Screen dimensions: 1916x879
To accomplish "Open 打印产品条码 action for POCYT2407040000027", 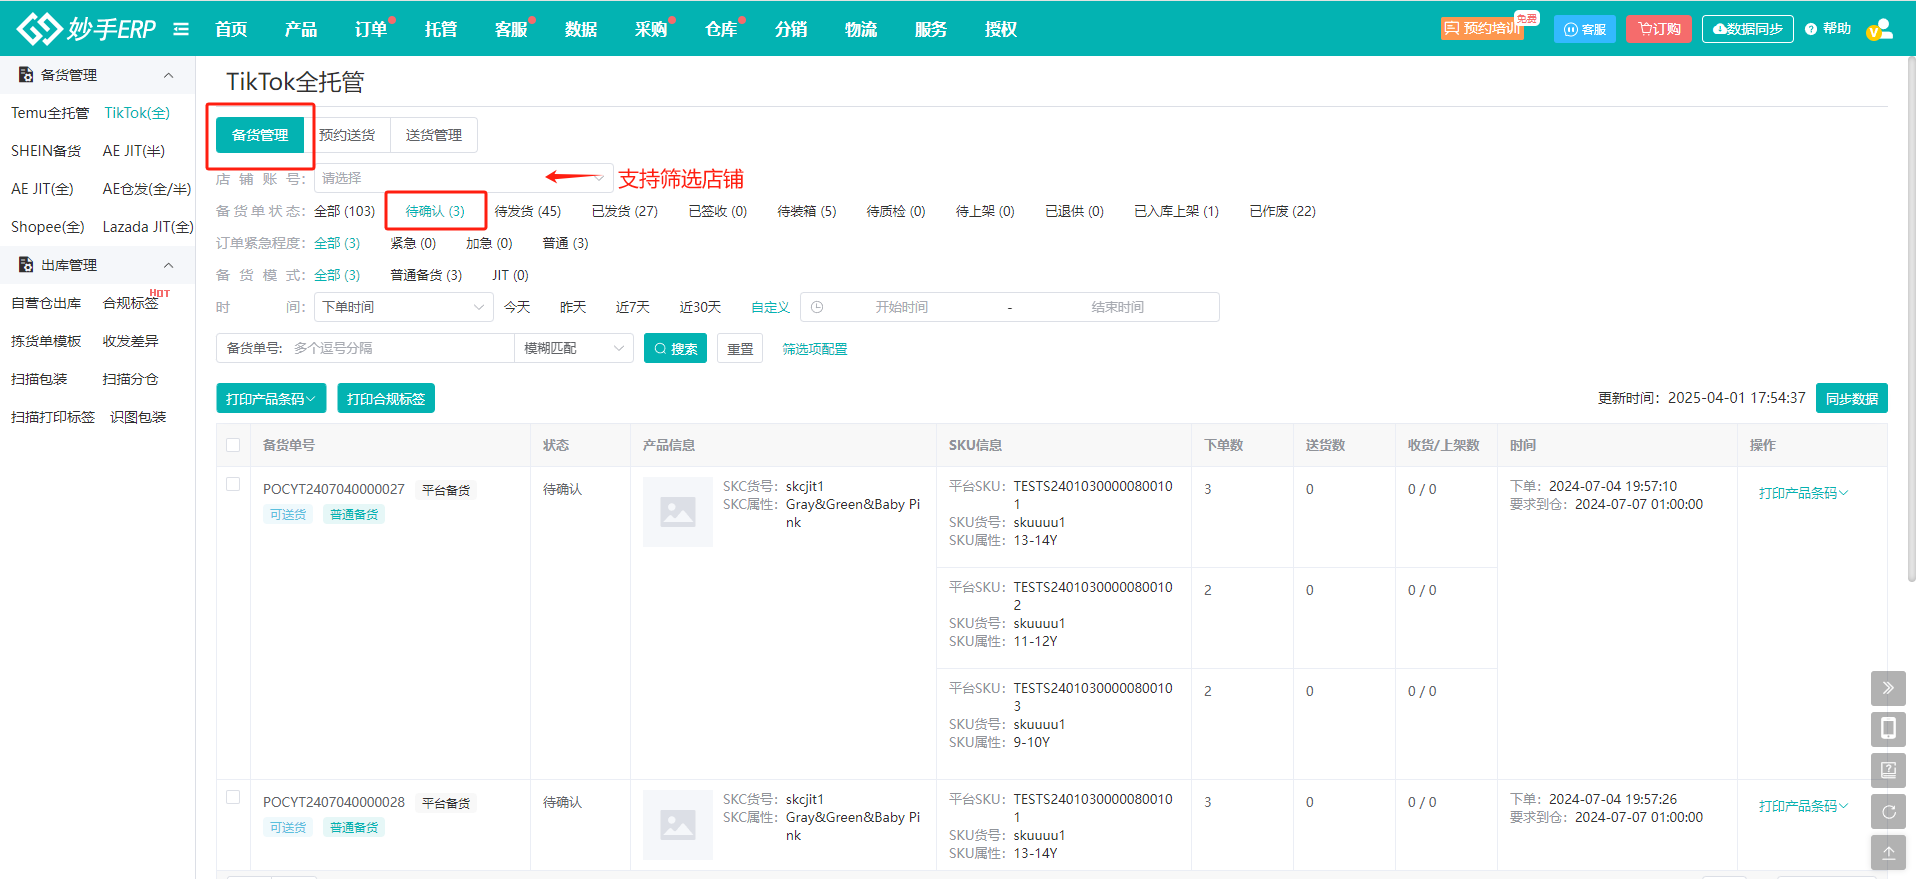I will pos(1803,493).
